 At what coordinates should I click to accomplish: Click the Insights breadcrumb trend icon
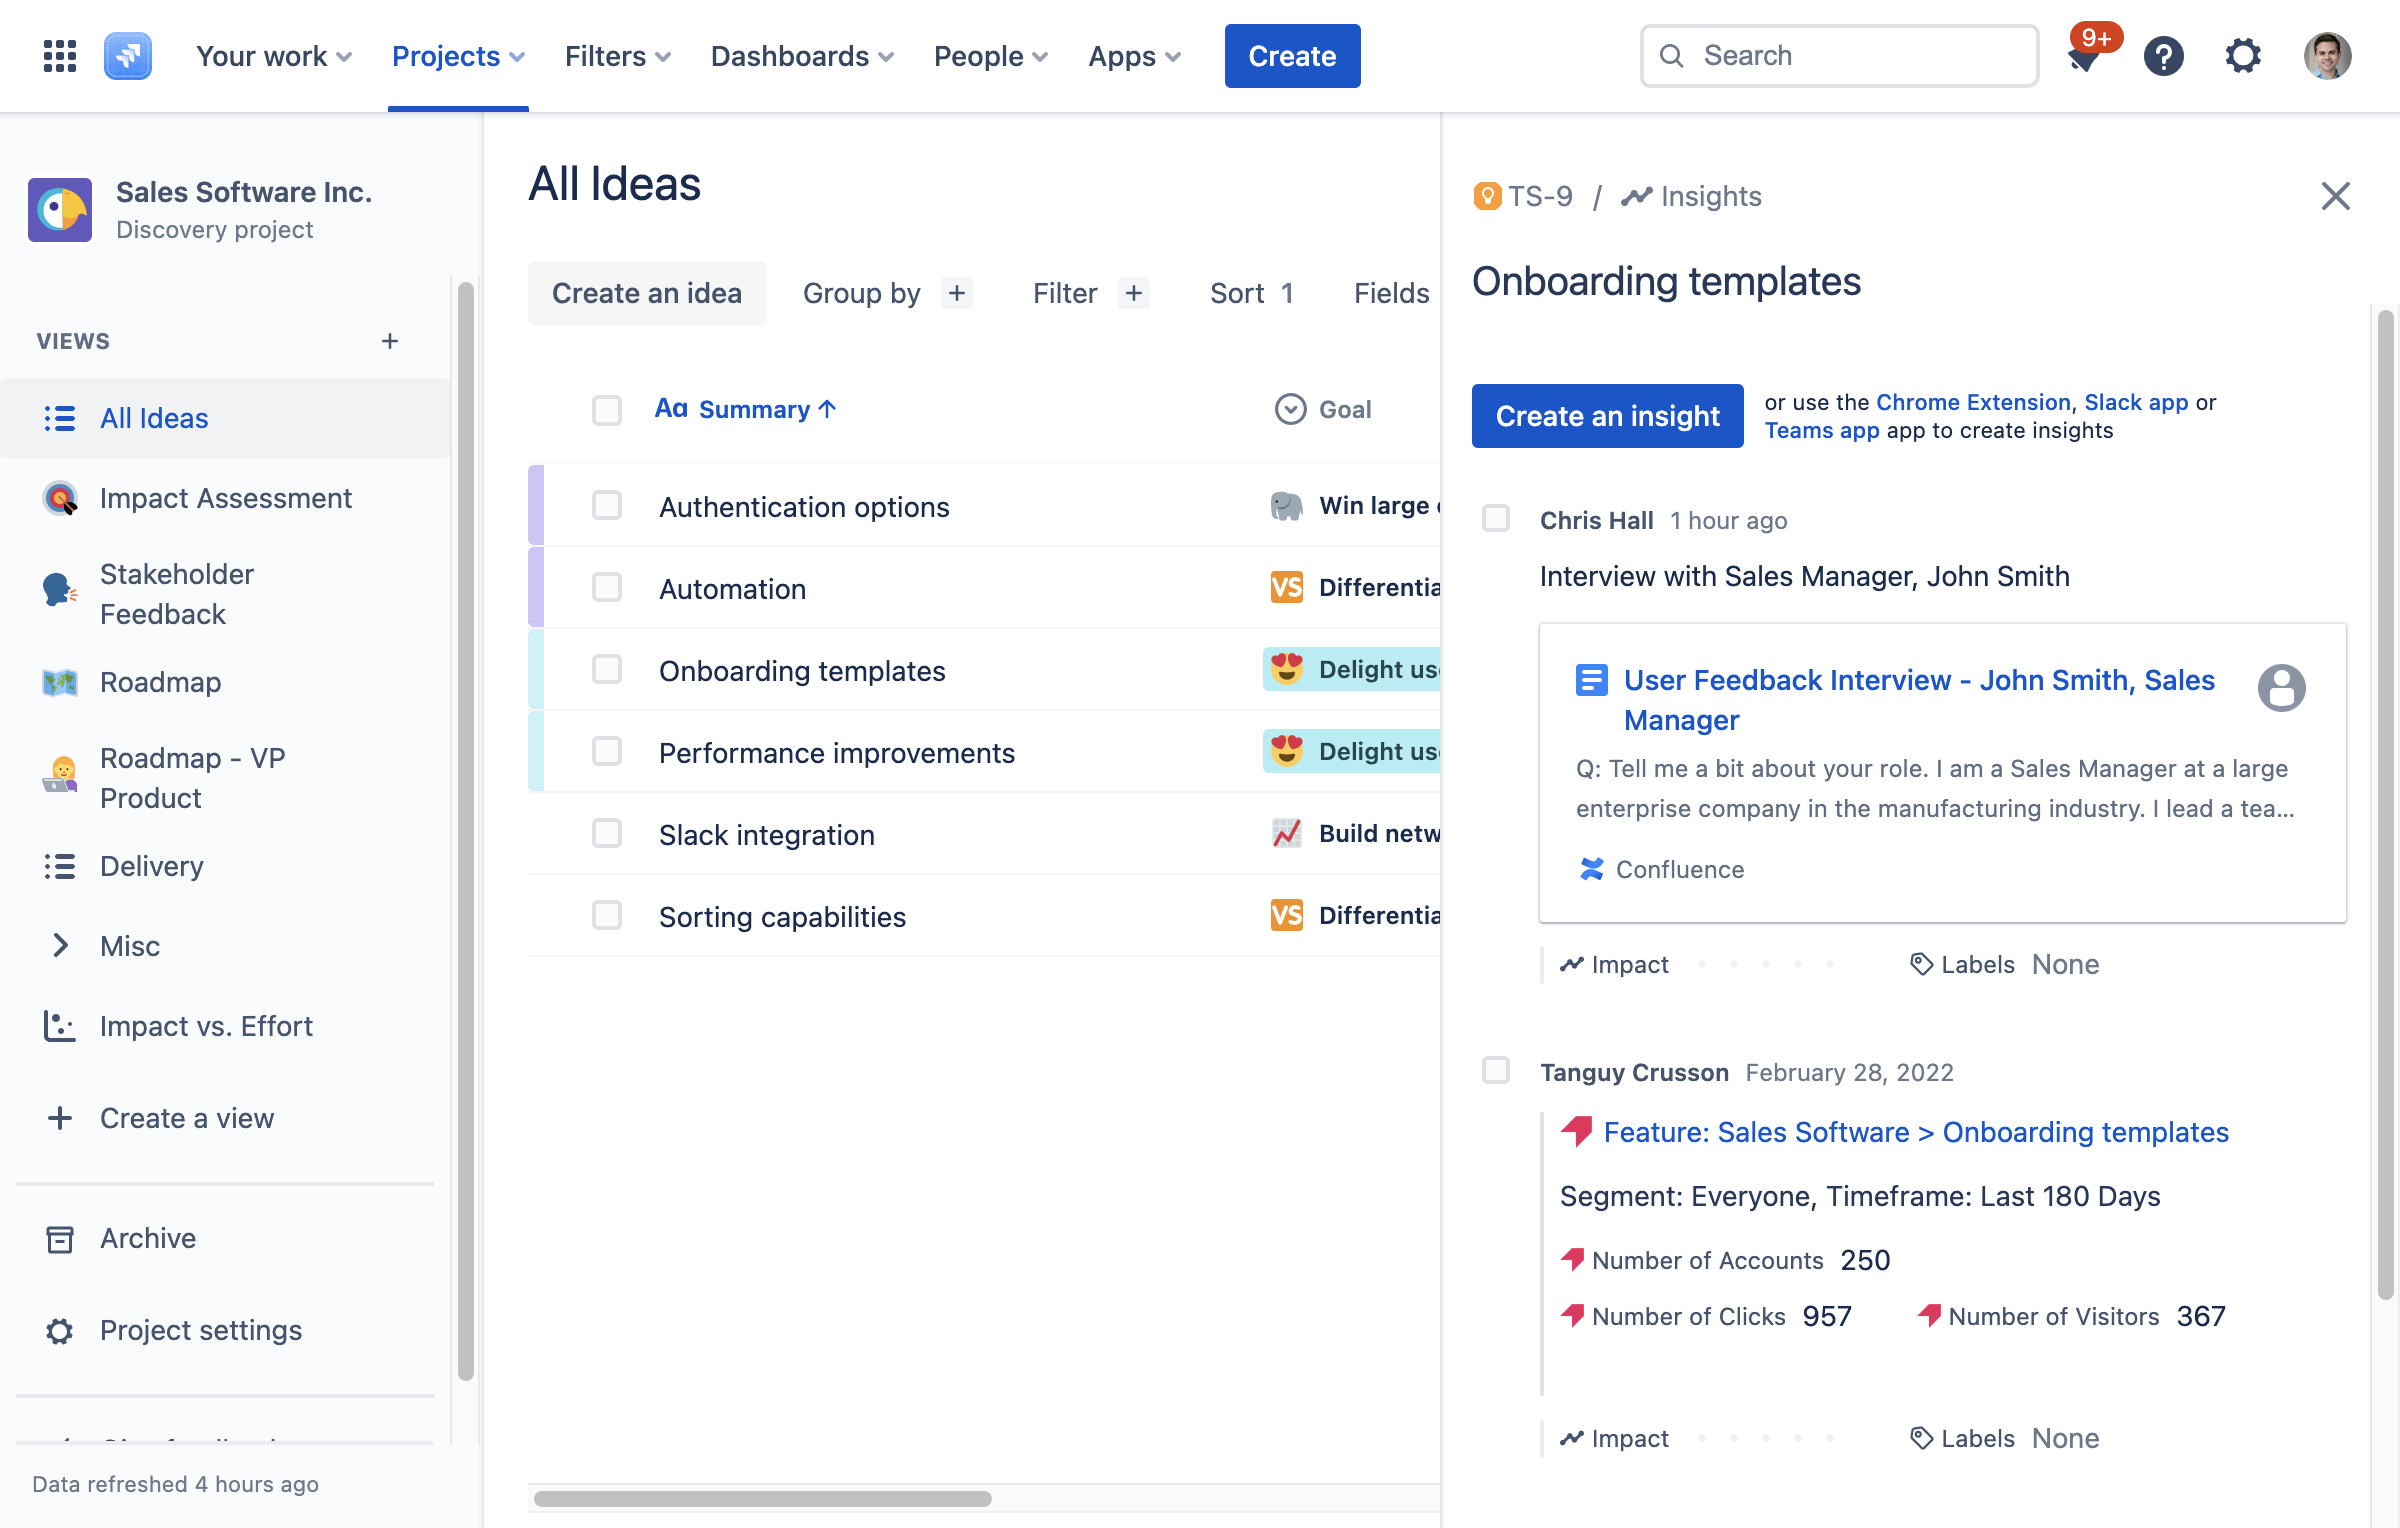(x=1636, y=196)
